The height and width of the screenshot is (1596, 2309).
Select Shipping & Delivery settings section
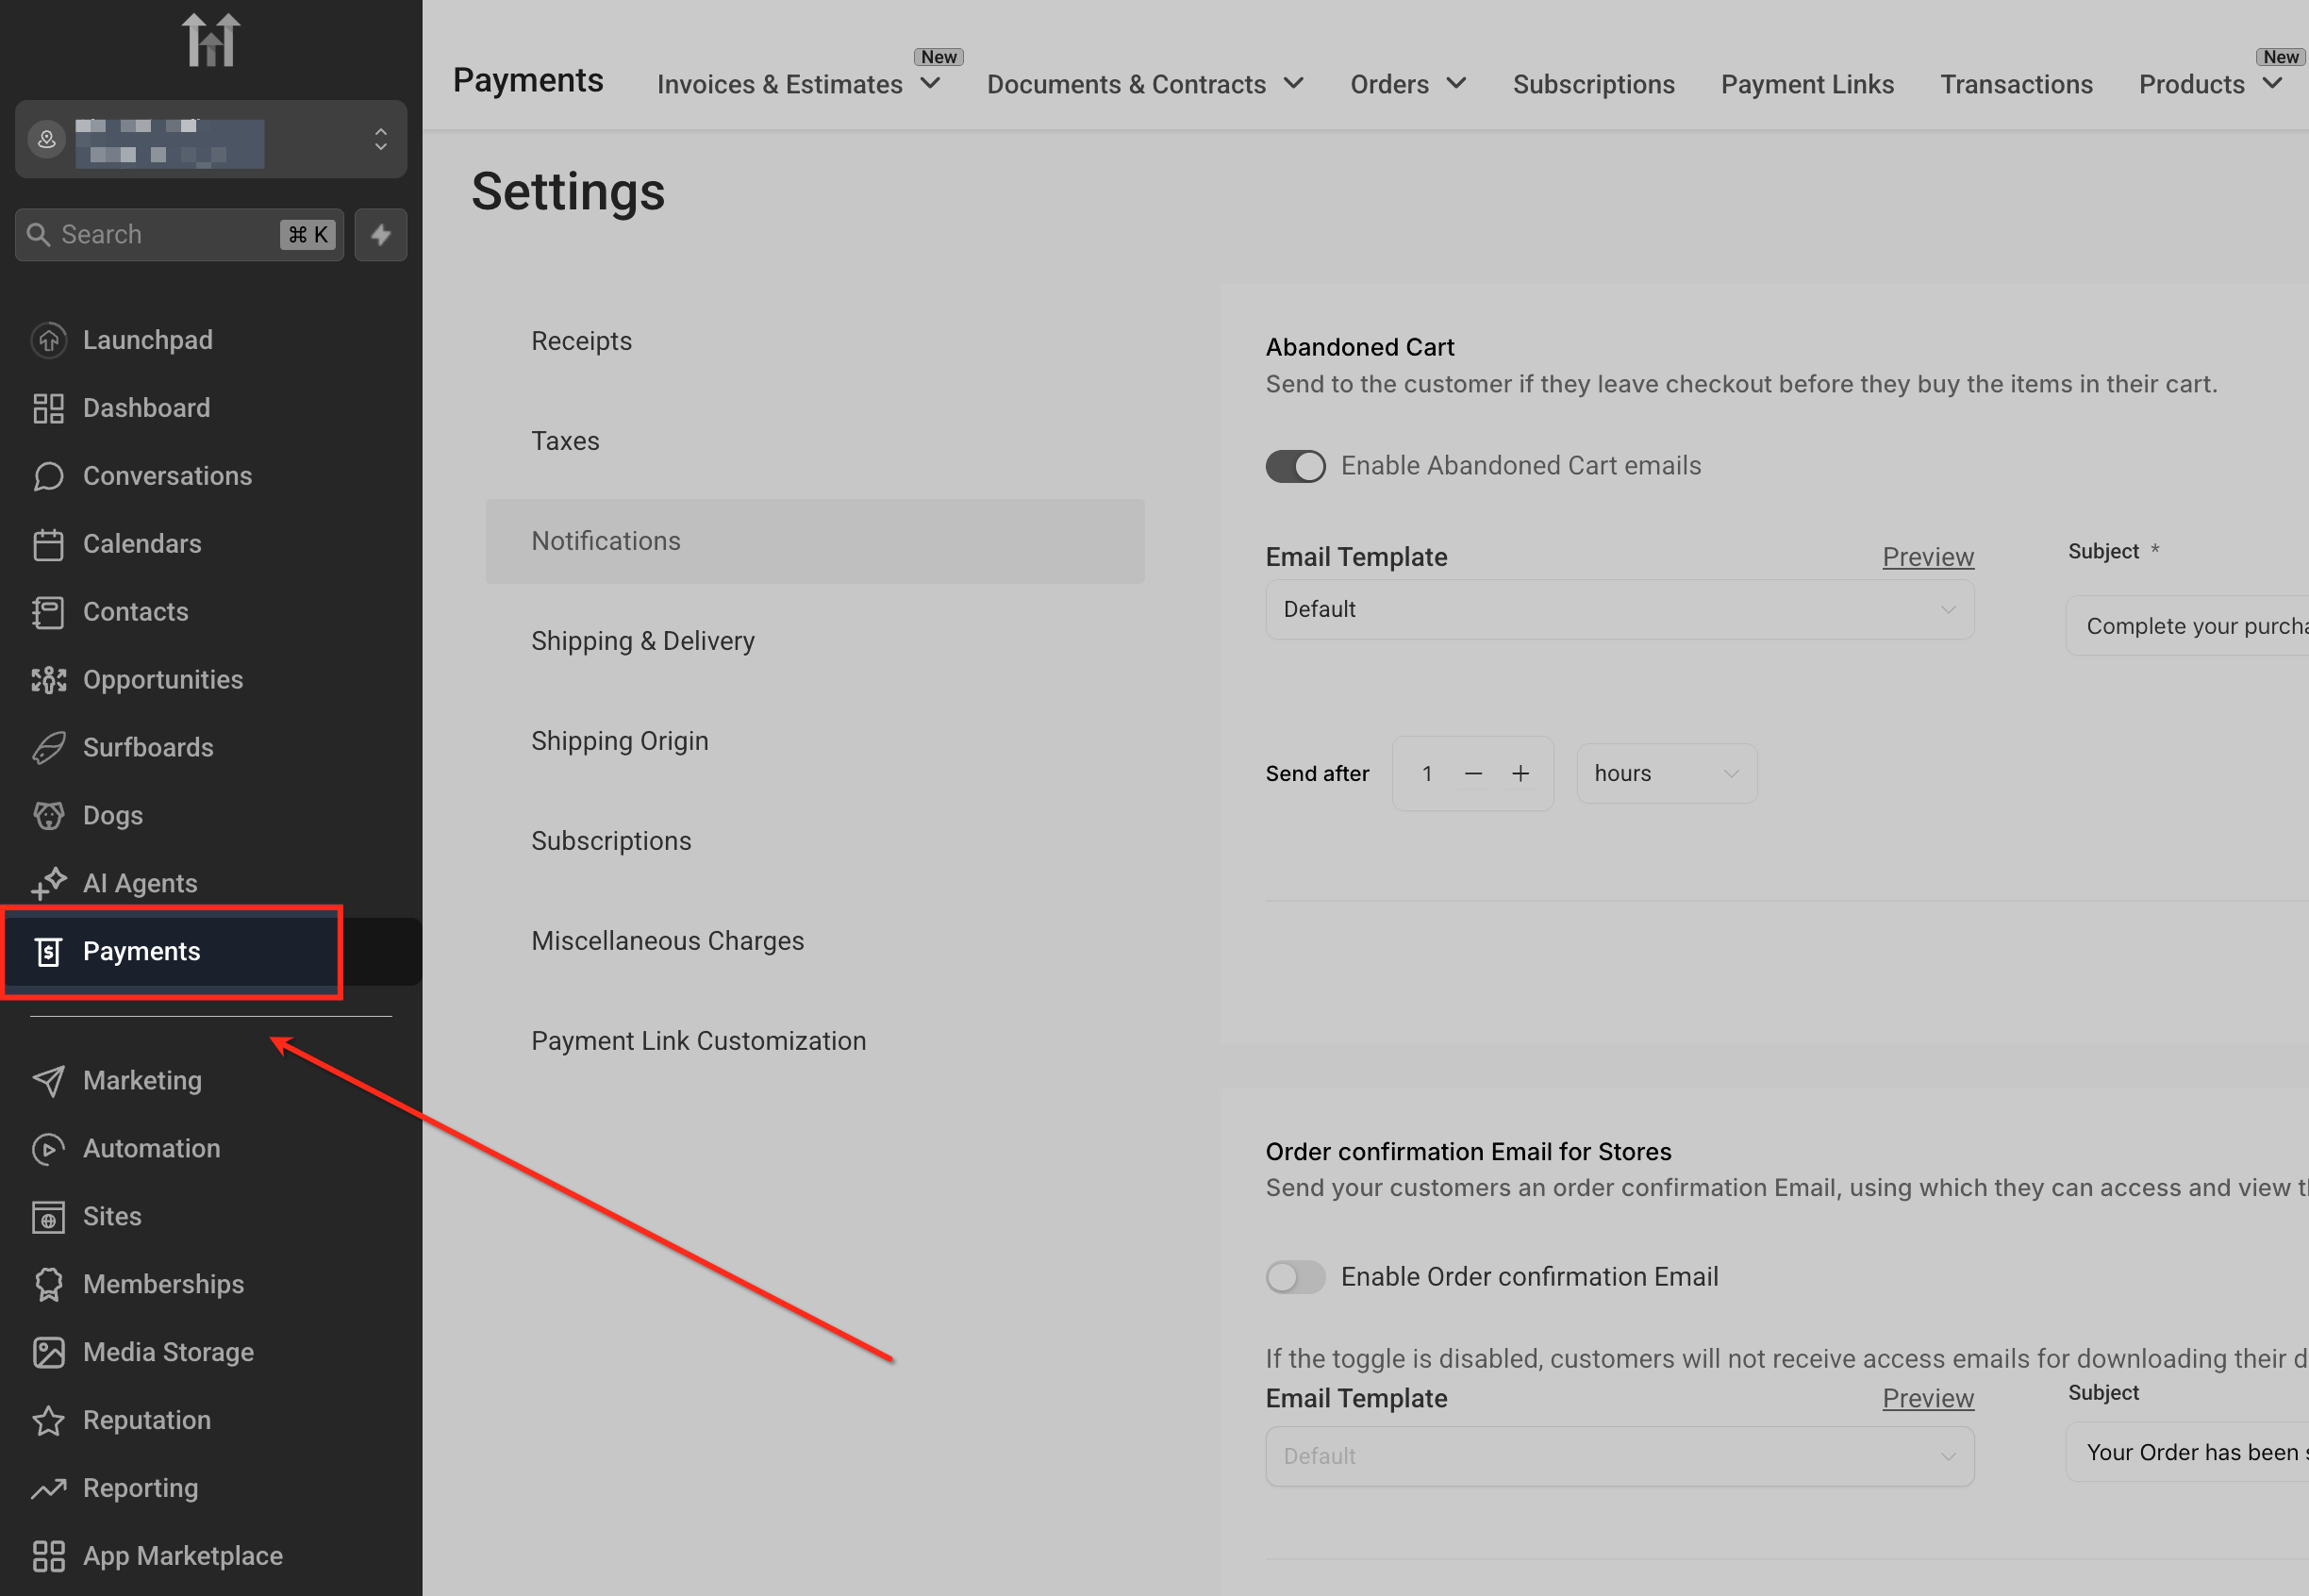tap(643, 641)
